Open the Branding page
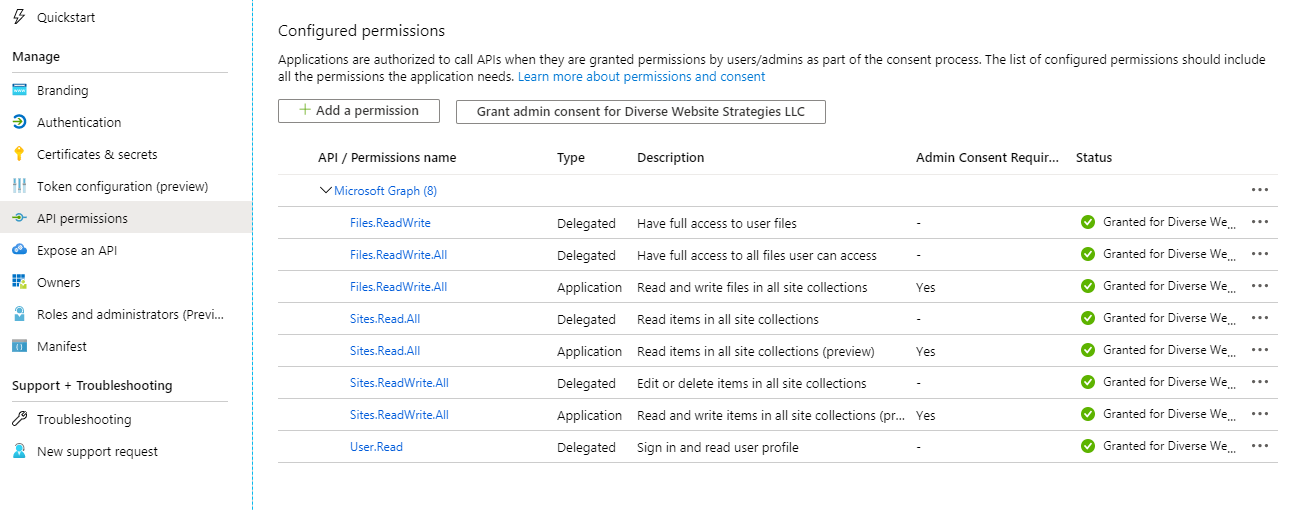This screenshot has height=510, width=1303. pyautogui.click(x=62, y=90)
